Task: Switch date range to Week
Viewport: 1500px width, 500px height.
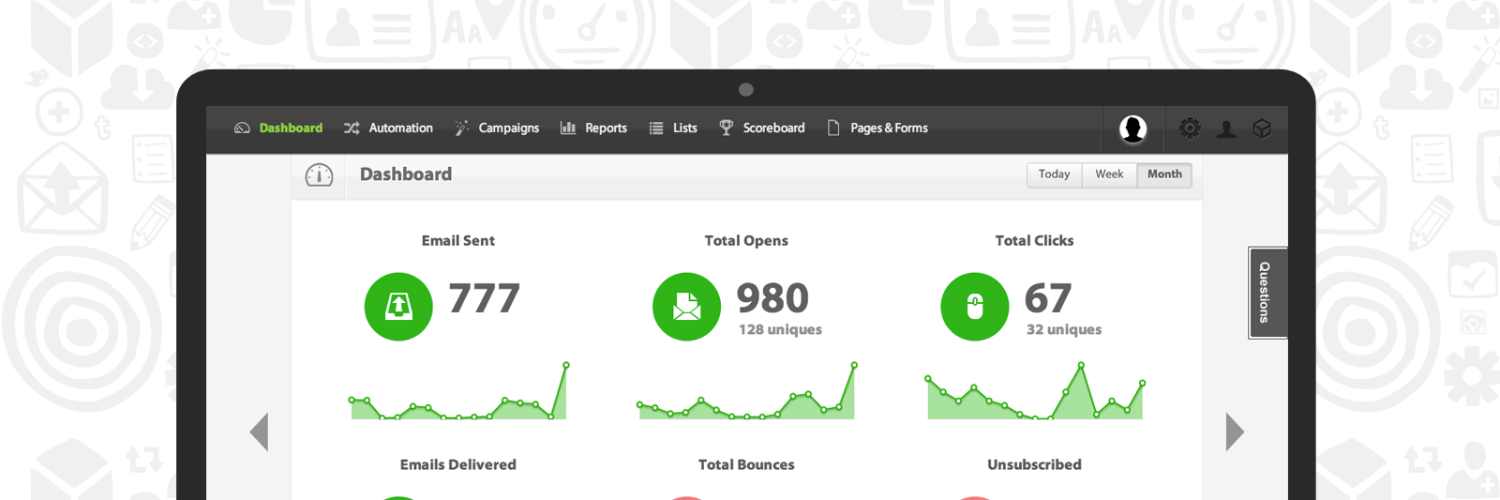Action: [x=1109, y=174]
